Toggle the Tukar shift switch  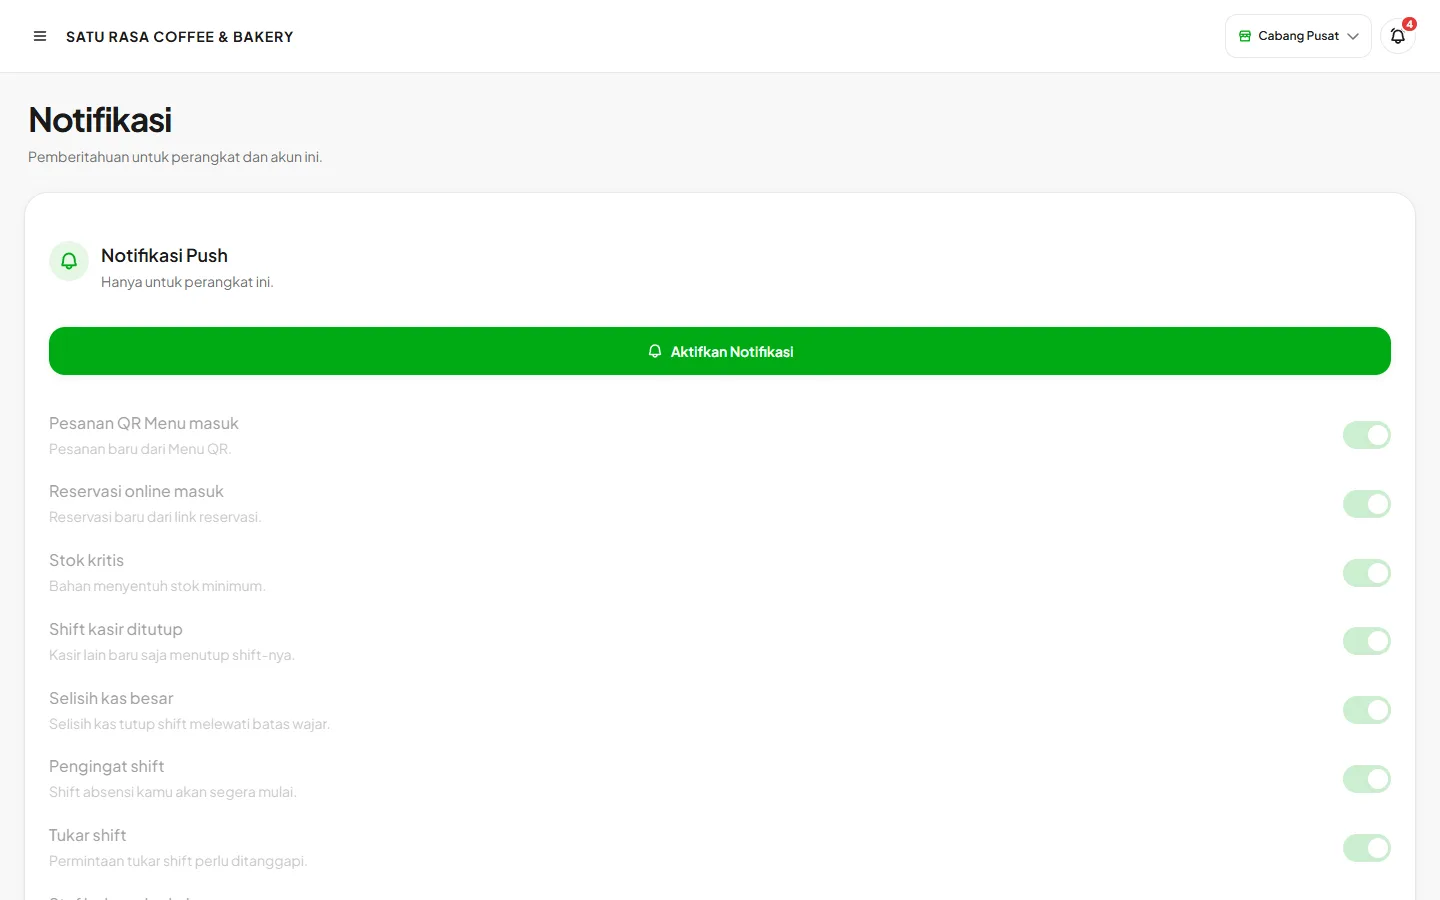(x=1367, y=848)
